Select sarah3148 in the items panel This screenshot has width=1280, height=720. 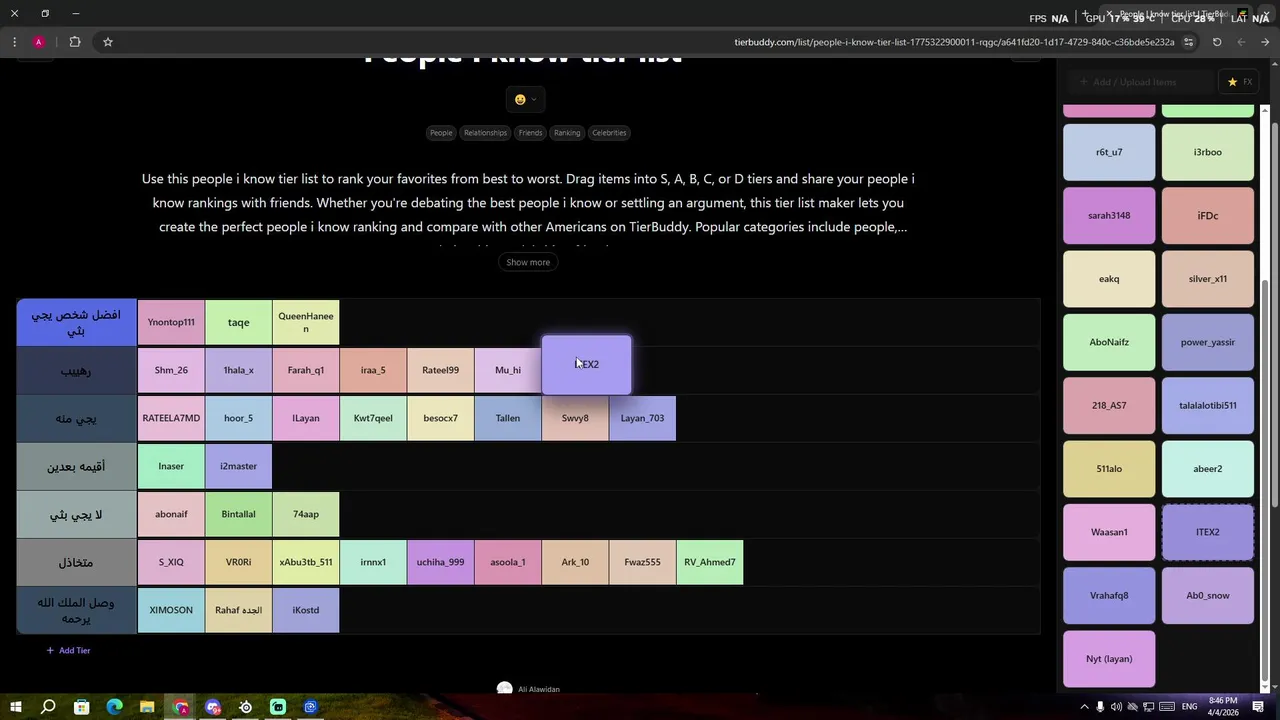(1109, 215)
